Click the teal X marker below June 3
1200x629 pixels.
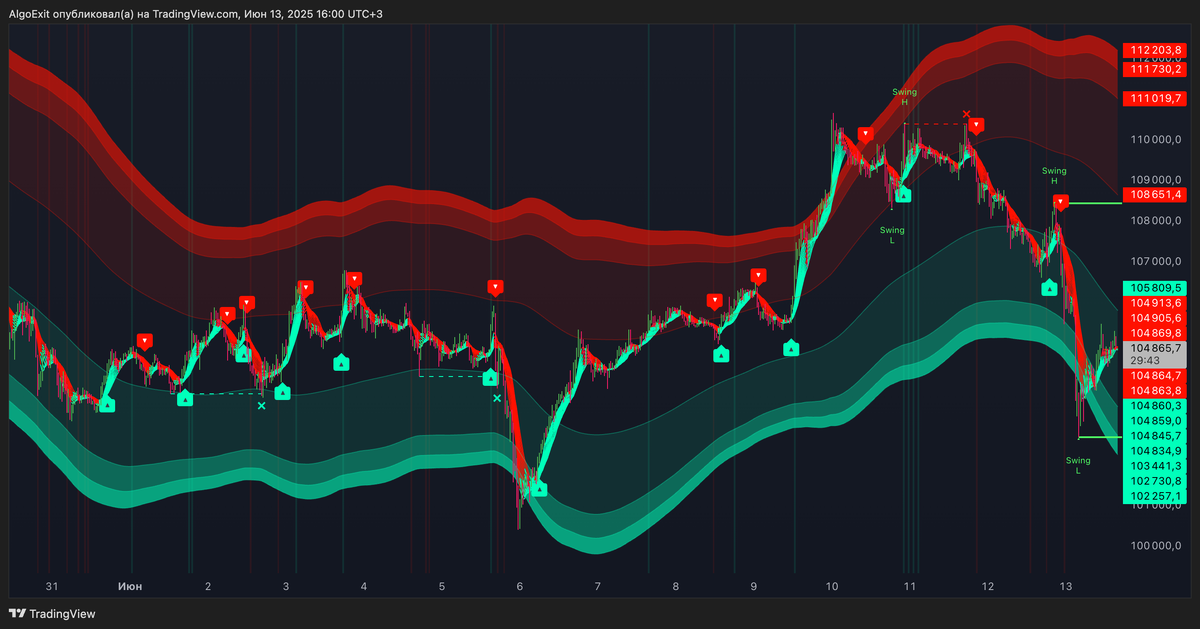(263, 407)
